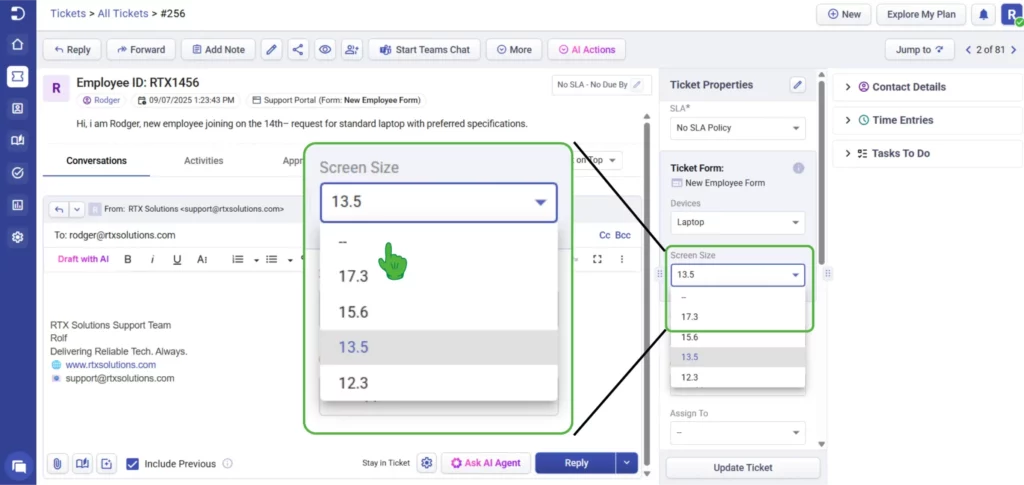Click the Ask AI Agent button
The width and height of the screenshot is (1024, 485).
pyautogui.click(x=485, y=463)
